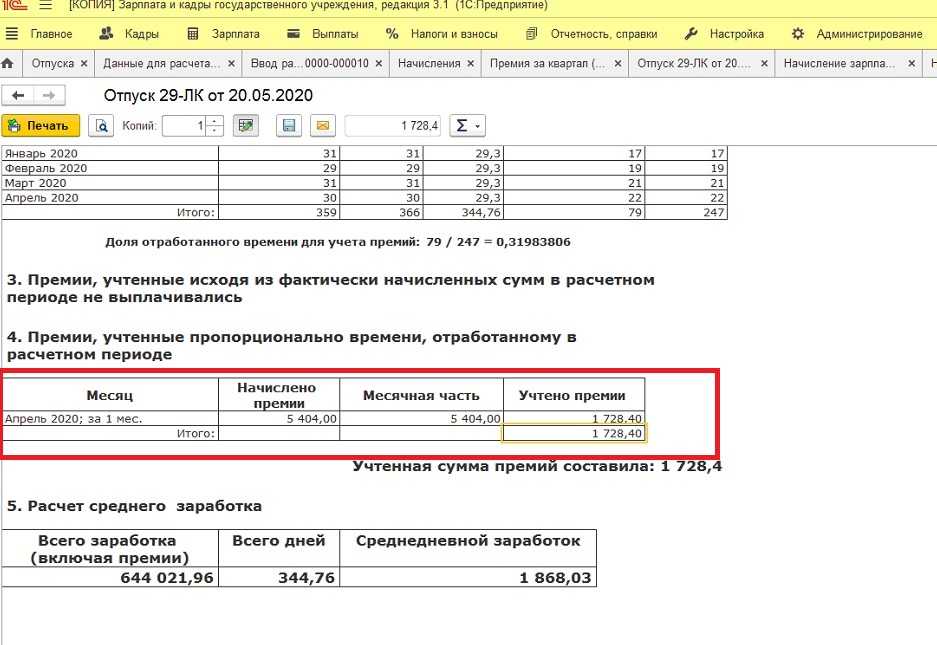The width and height of the screenshot is (937, 645).
Task: Select the Январь 2020 row label
Action: pos(111,154)
